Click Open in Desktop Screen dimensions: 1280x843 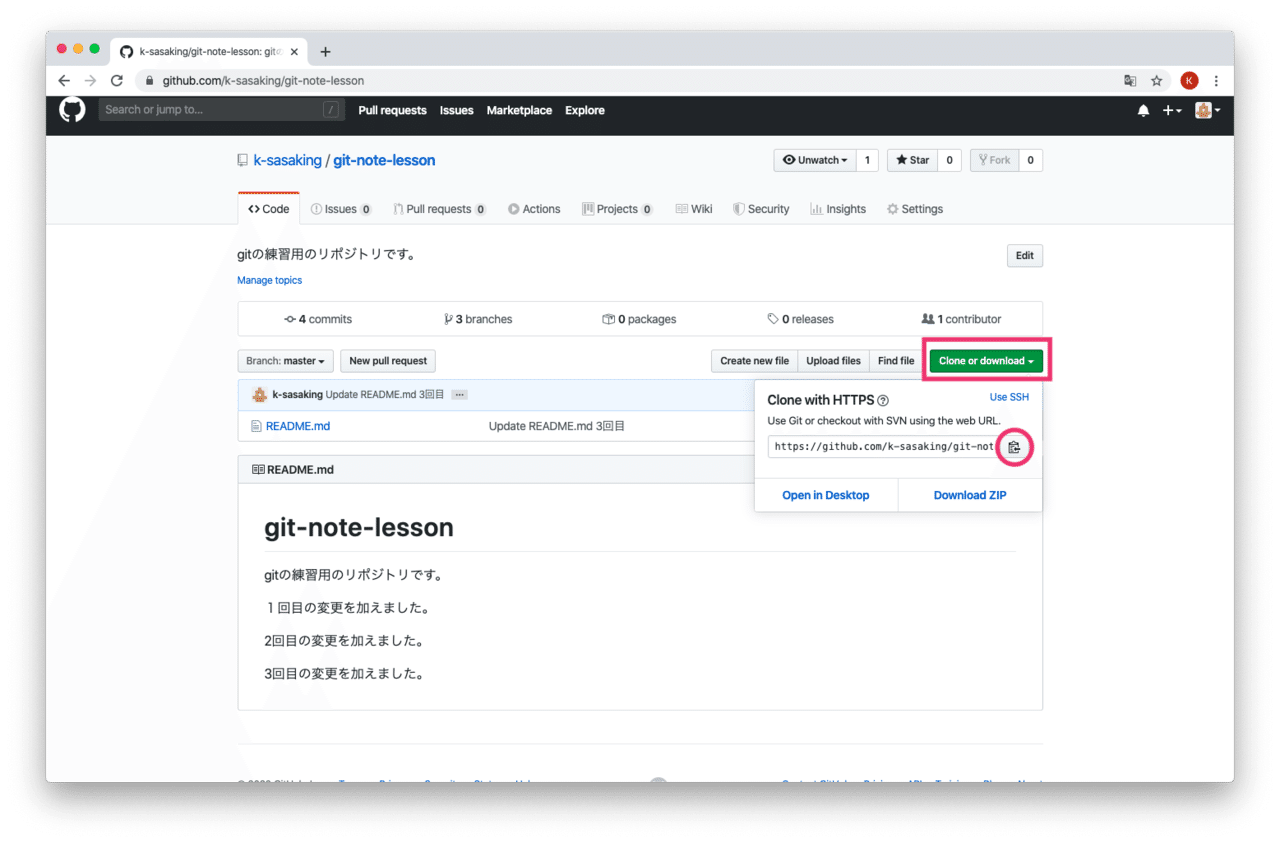click(826, 495)
